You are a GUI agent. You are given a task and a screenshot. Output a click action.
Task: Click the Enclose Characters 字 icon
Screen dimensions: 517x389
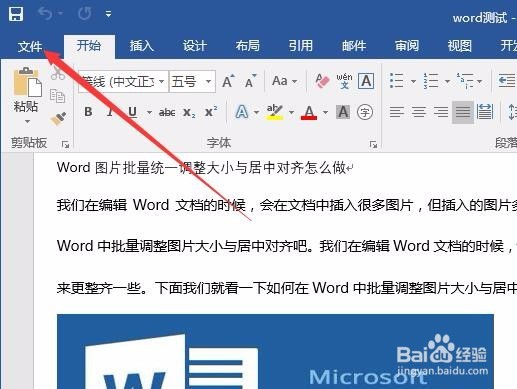365,112
